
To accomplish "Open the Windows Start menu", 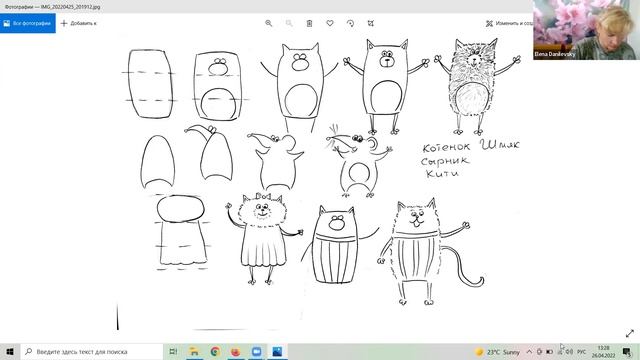I will click(x=10, y=351).
